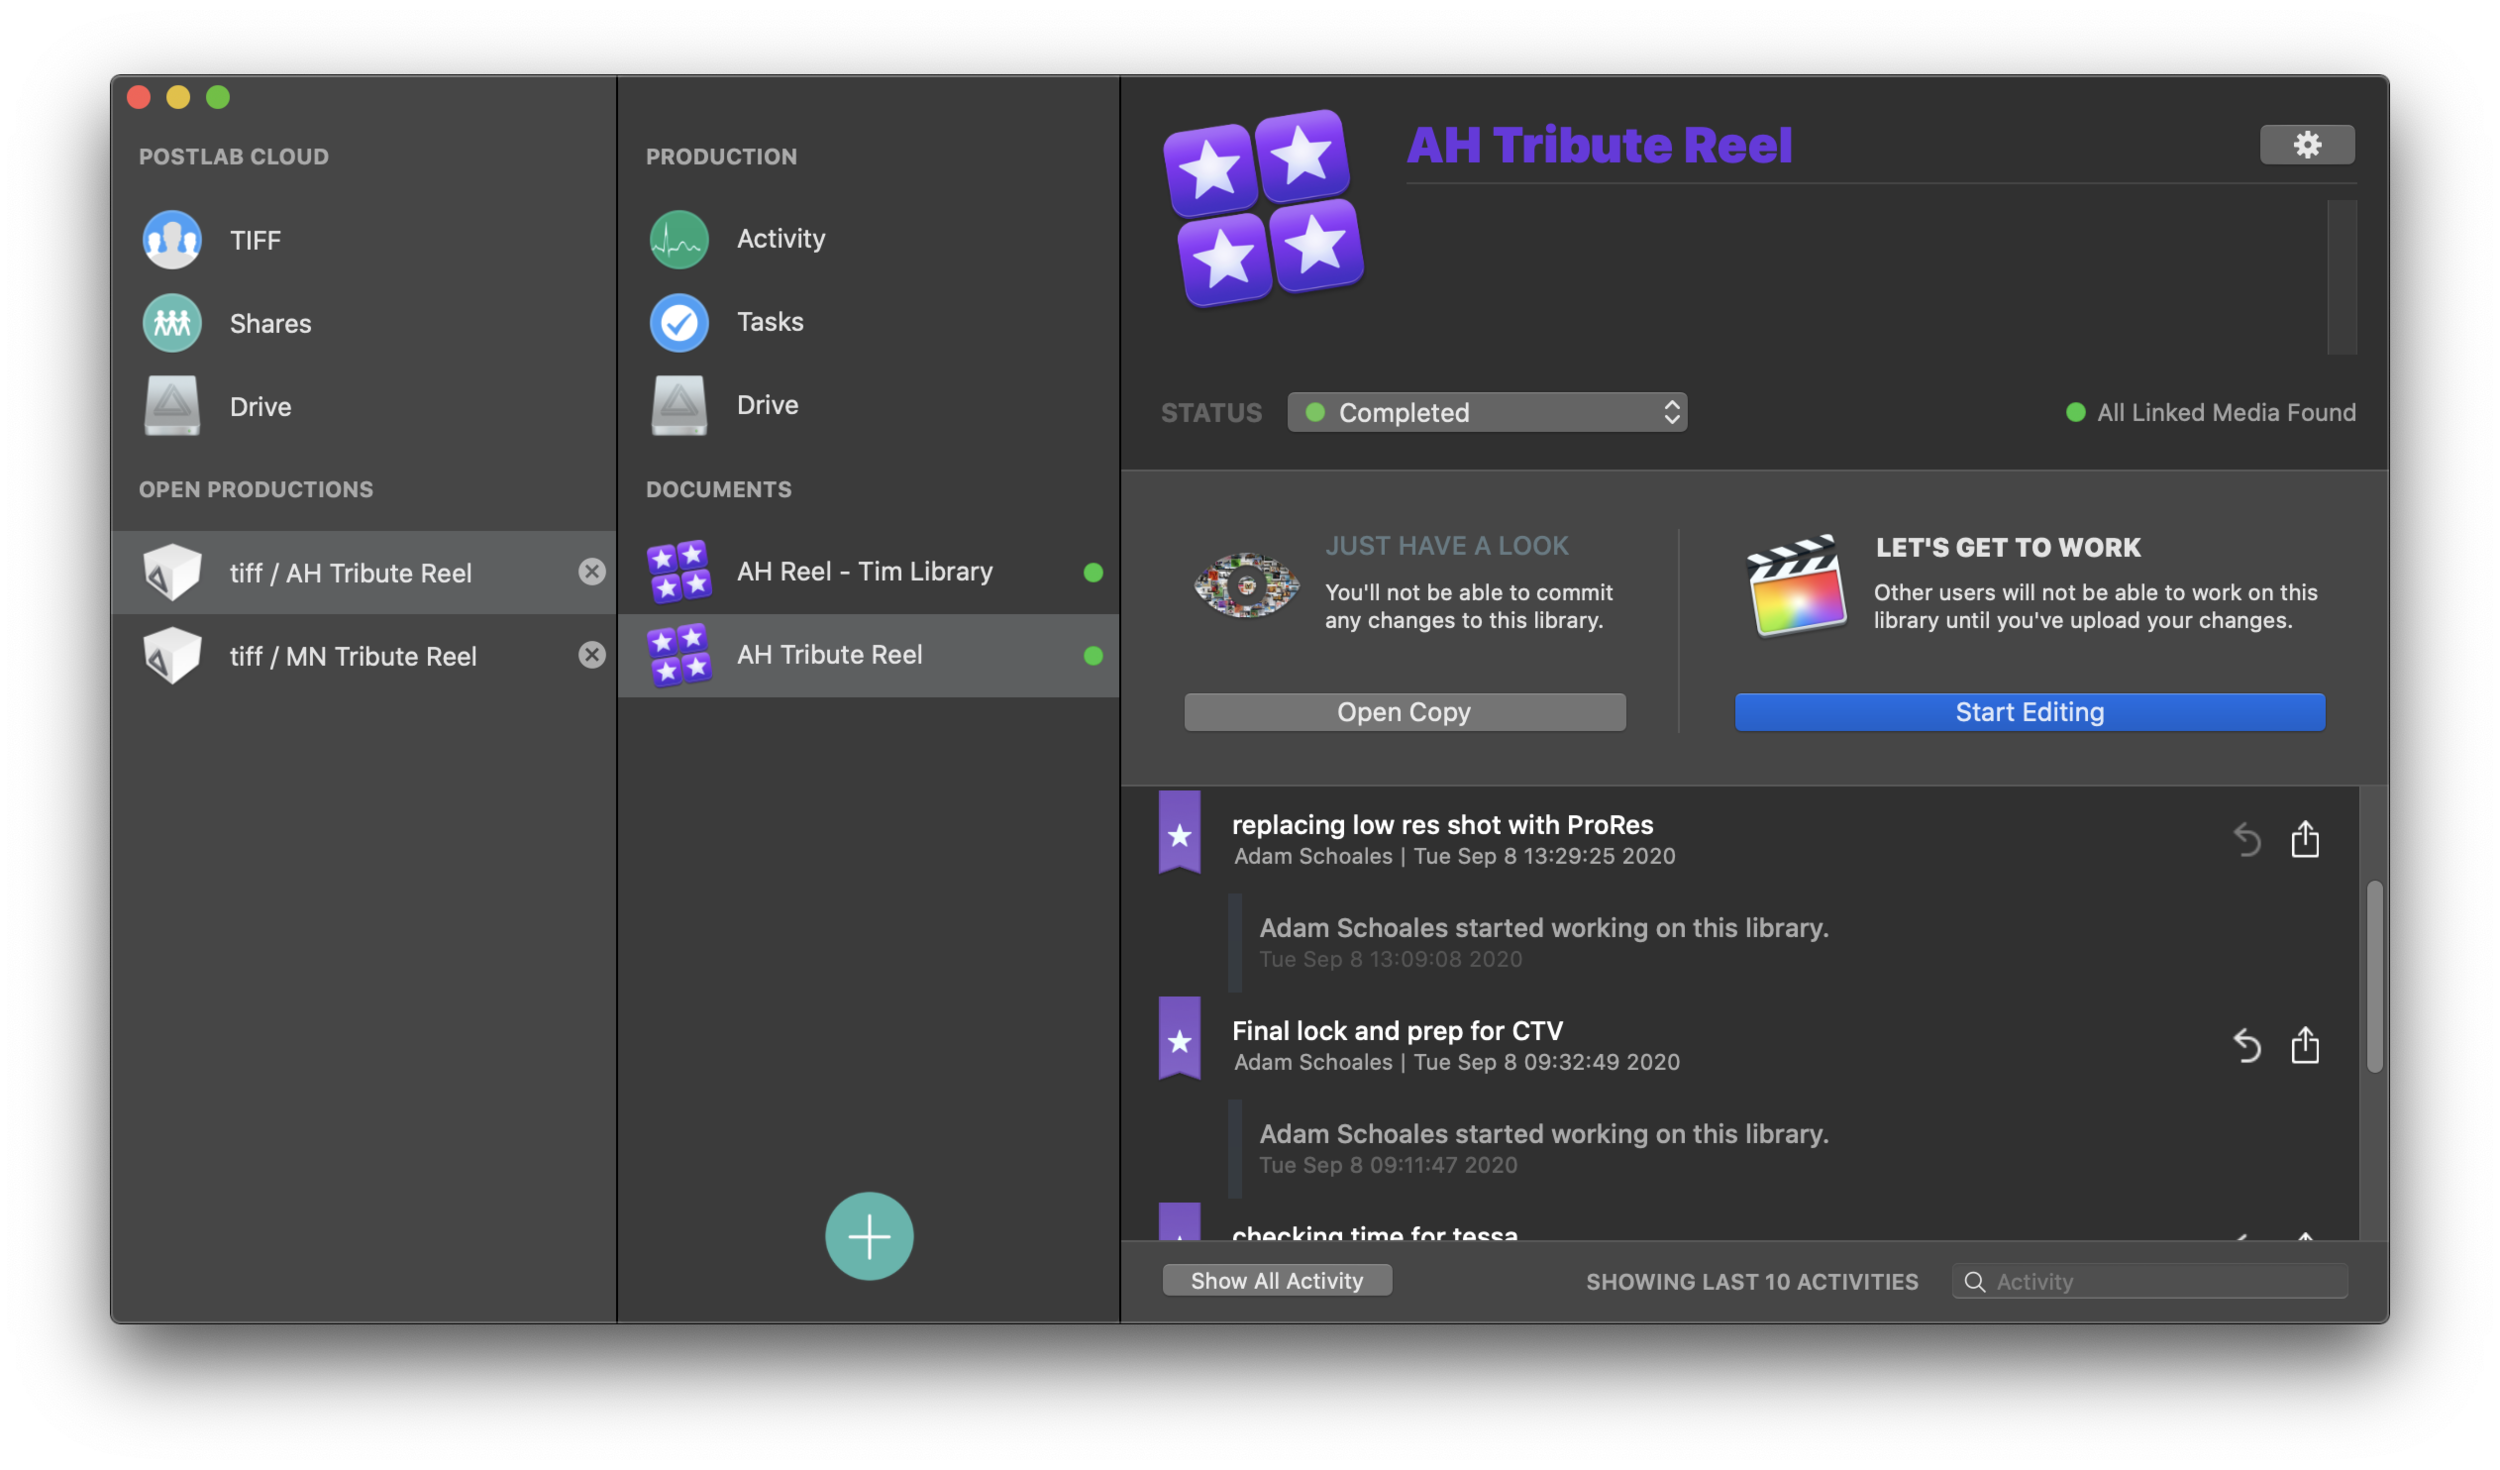The width and height of the screenshot is (2500, 1470).
Task: Click revert icon for ProRes commit
Action: tap(2246, 840)
